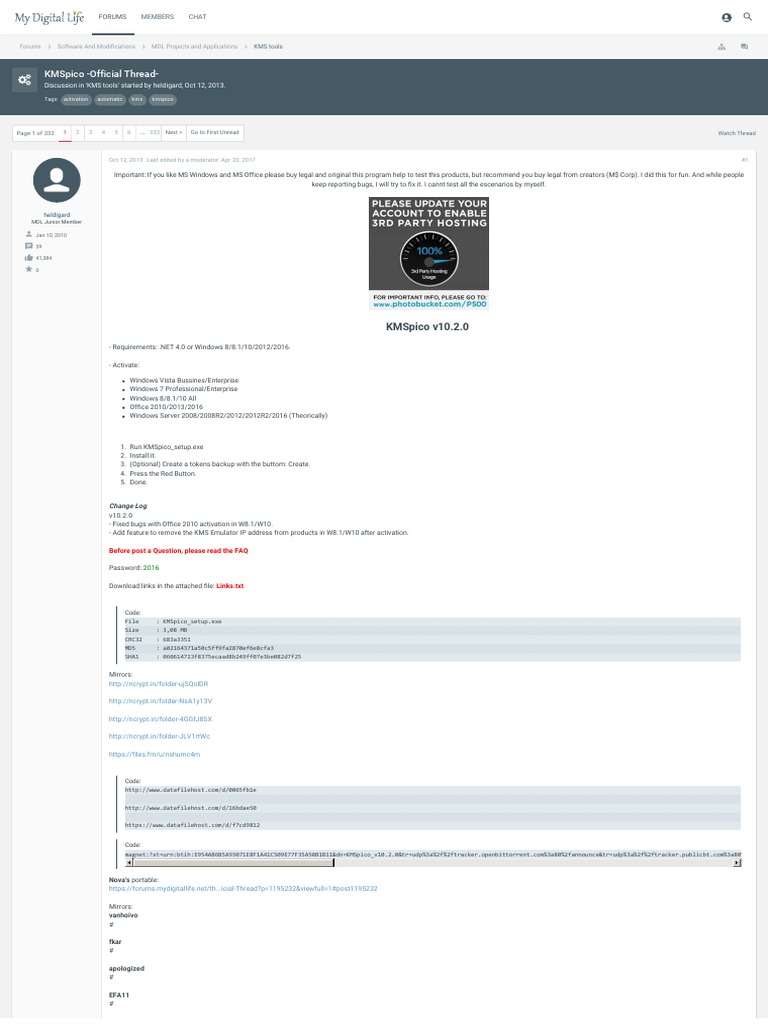Go to page 6 of the thread
The height and width of the screenshot is (1024, 768).
point(129,133)
